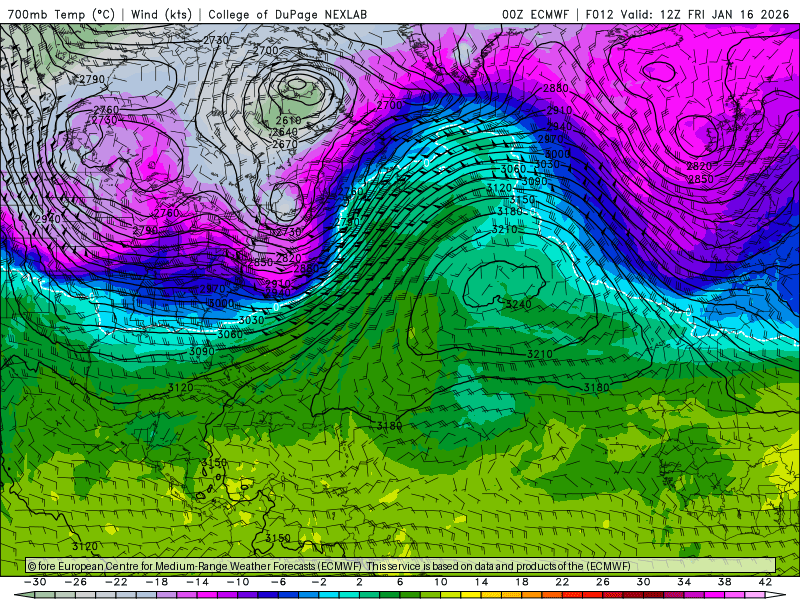Click the minus 6 value on the temperature scale

279,582
